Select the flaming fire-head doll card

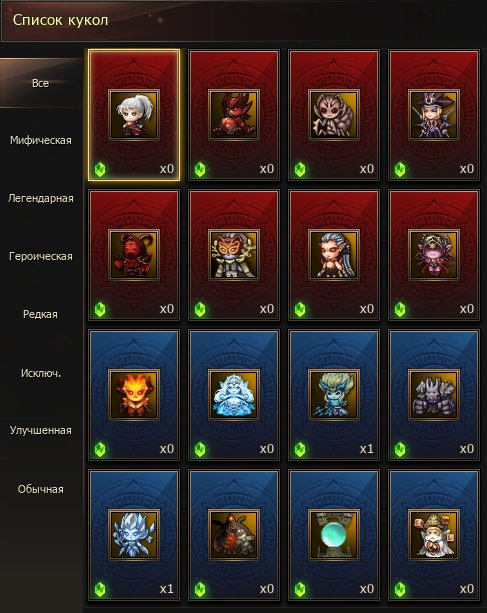click(x=134, y=395)
